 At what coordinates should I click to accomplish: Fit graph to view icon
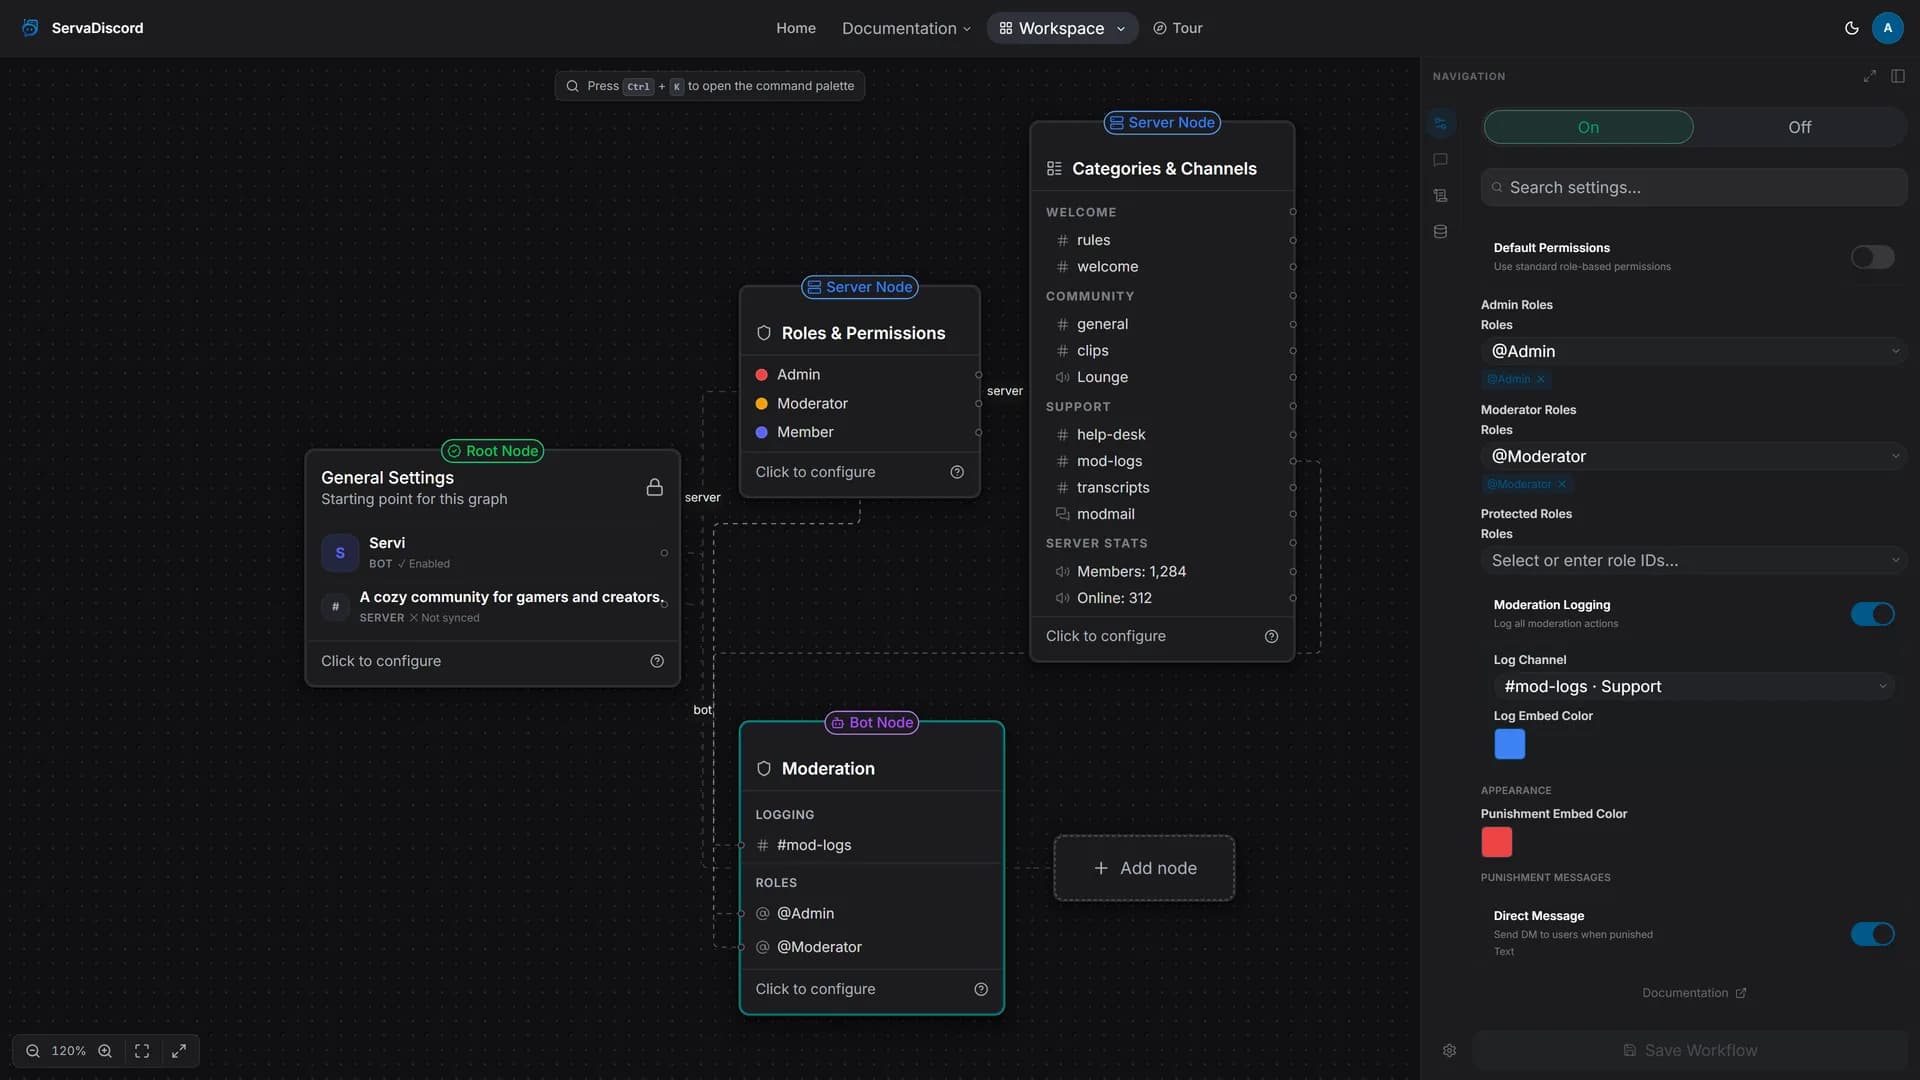142,1051
